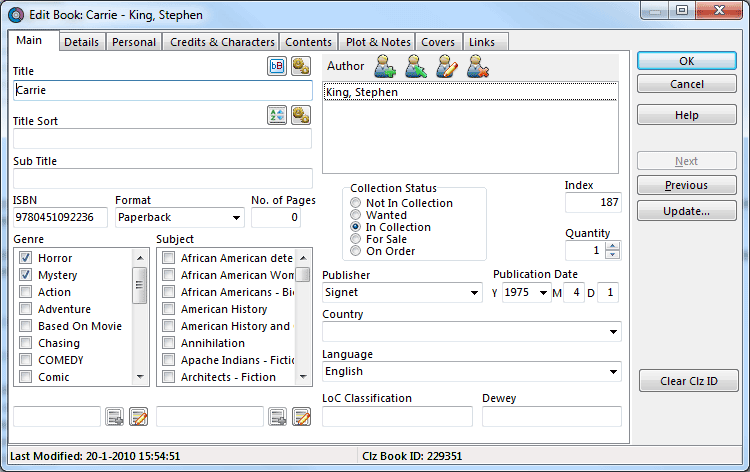
Task: Click the add genre icon below the Genre list
Action: point(114,417)
